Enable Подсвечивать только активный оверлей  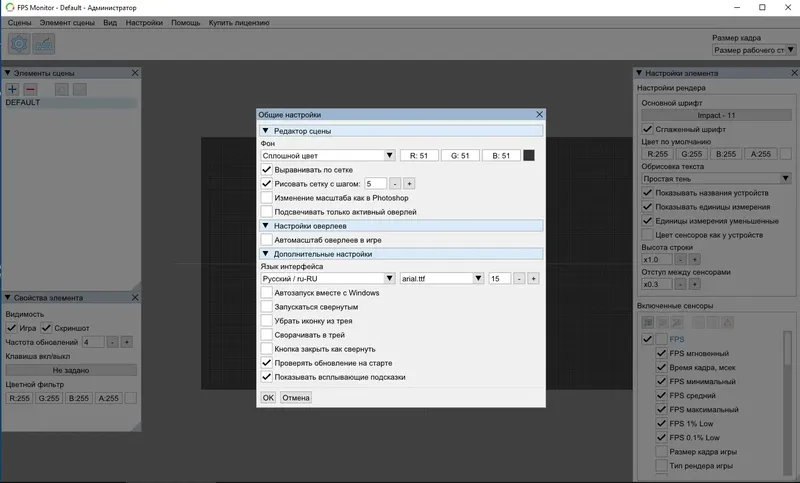coord(266,212)
